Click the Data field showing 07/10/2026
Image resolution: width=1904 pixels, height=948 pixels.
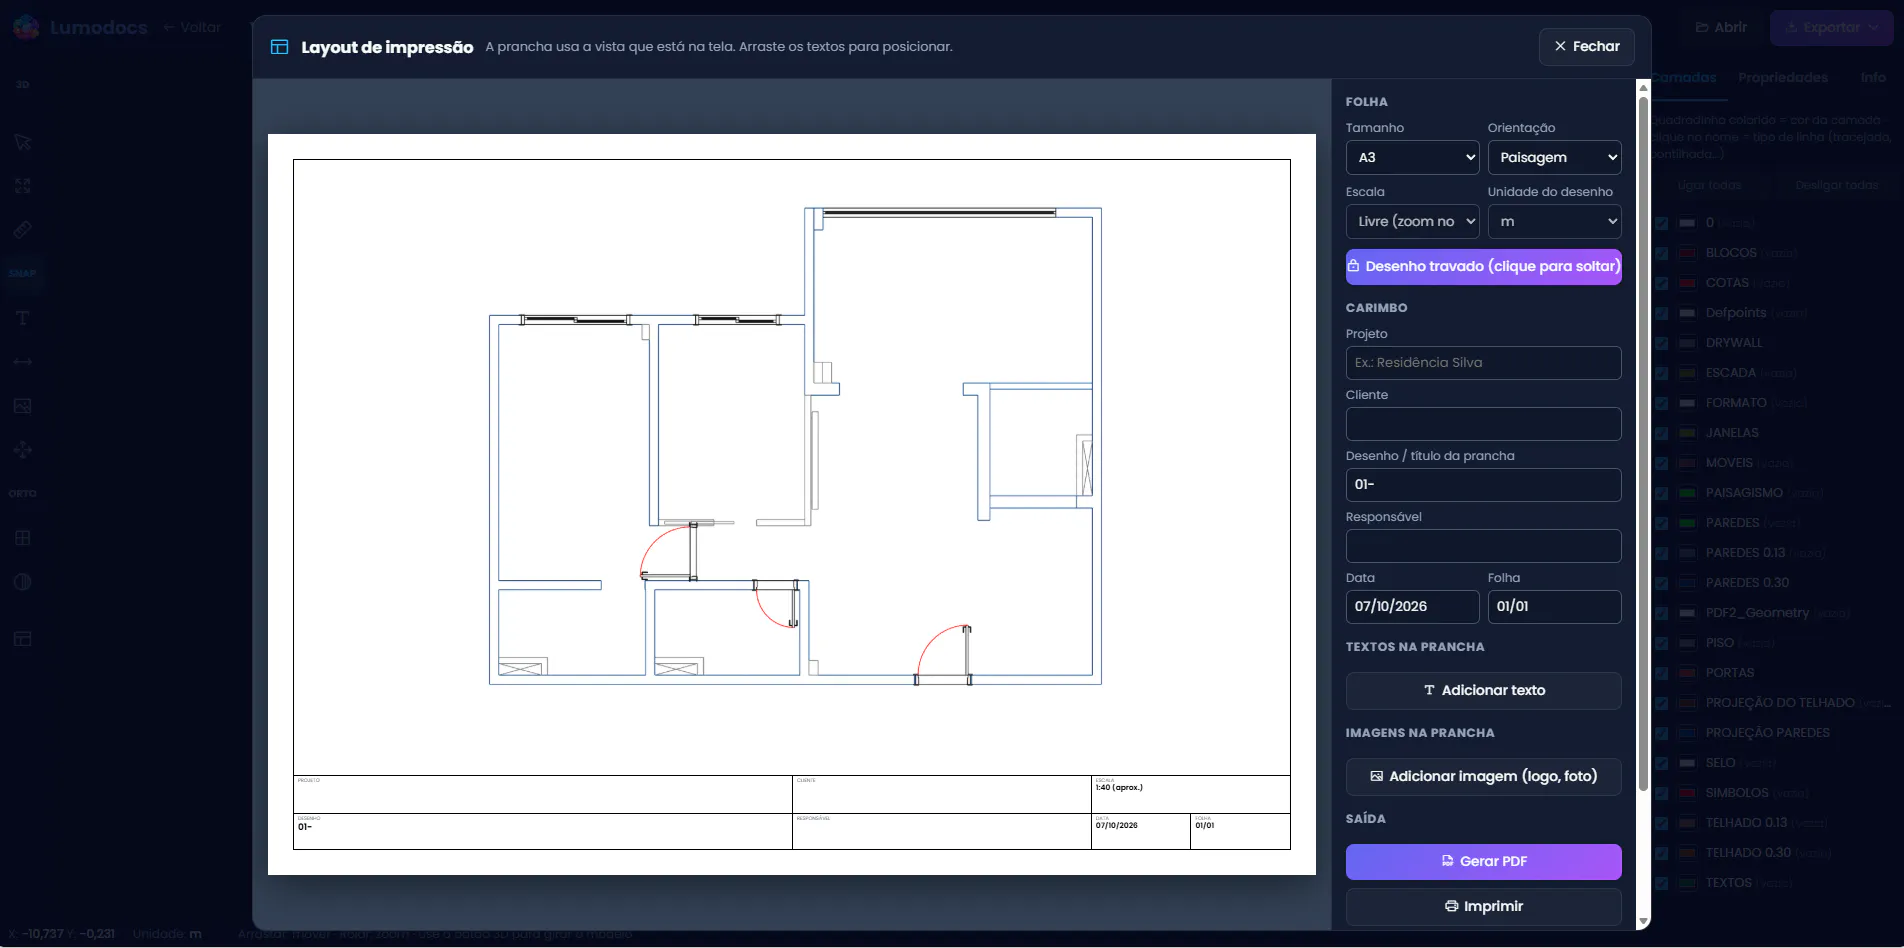pyautogui.click(x=1412, y=607)
